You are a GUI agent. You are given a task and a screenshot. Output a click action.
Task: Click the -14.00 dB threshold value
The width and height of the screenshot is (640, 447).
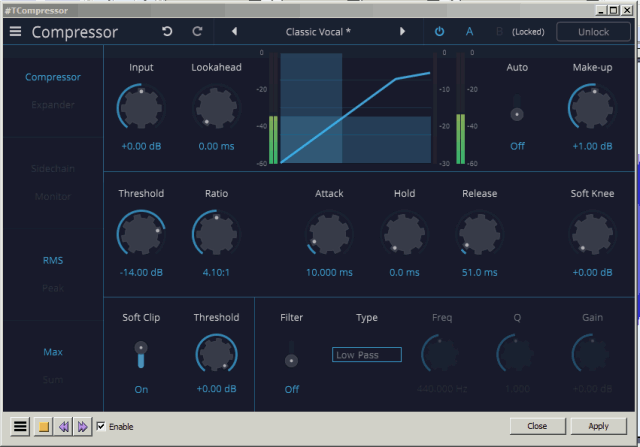tap(141, 272)
